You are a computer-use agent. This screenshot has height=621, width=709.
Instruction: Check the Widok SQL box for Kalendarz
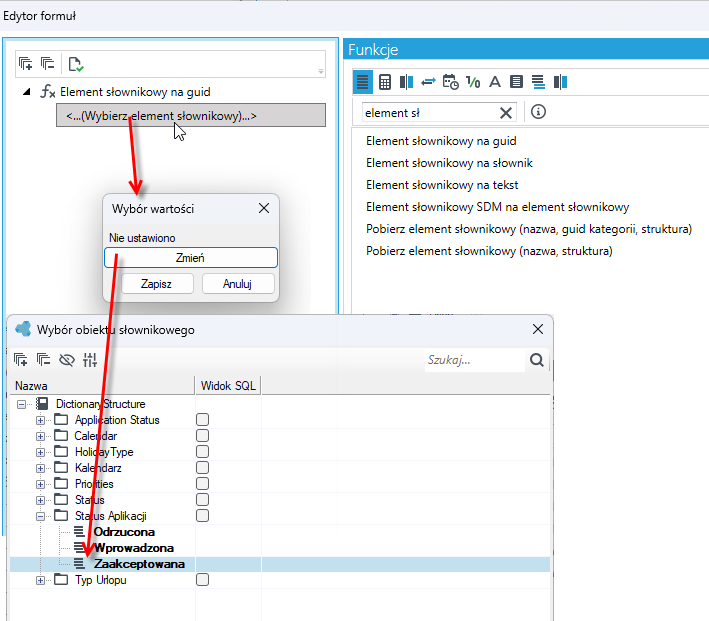click(203, 468)
